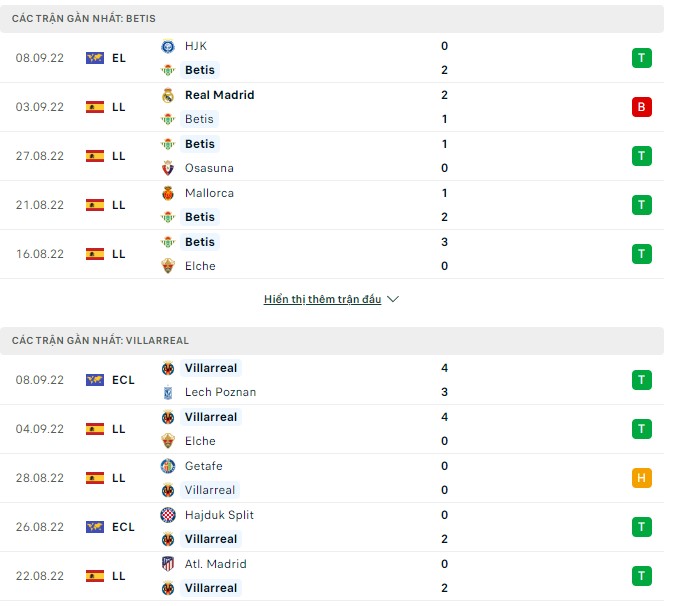The height and width of the screenshot is (606, 673).
Task: Click 'Hiển thị thêm trận đấu' link
Action: click(x=322, y=300)
